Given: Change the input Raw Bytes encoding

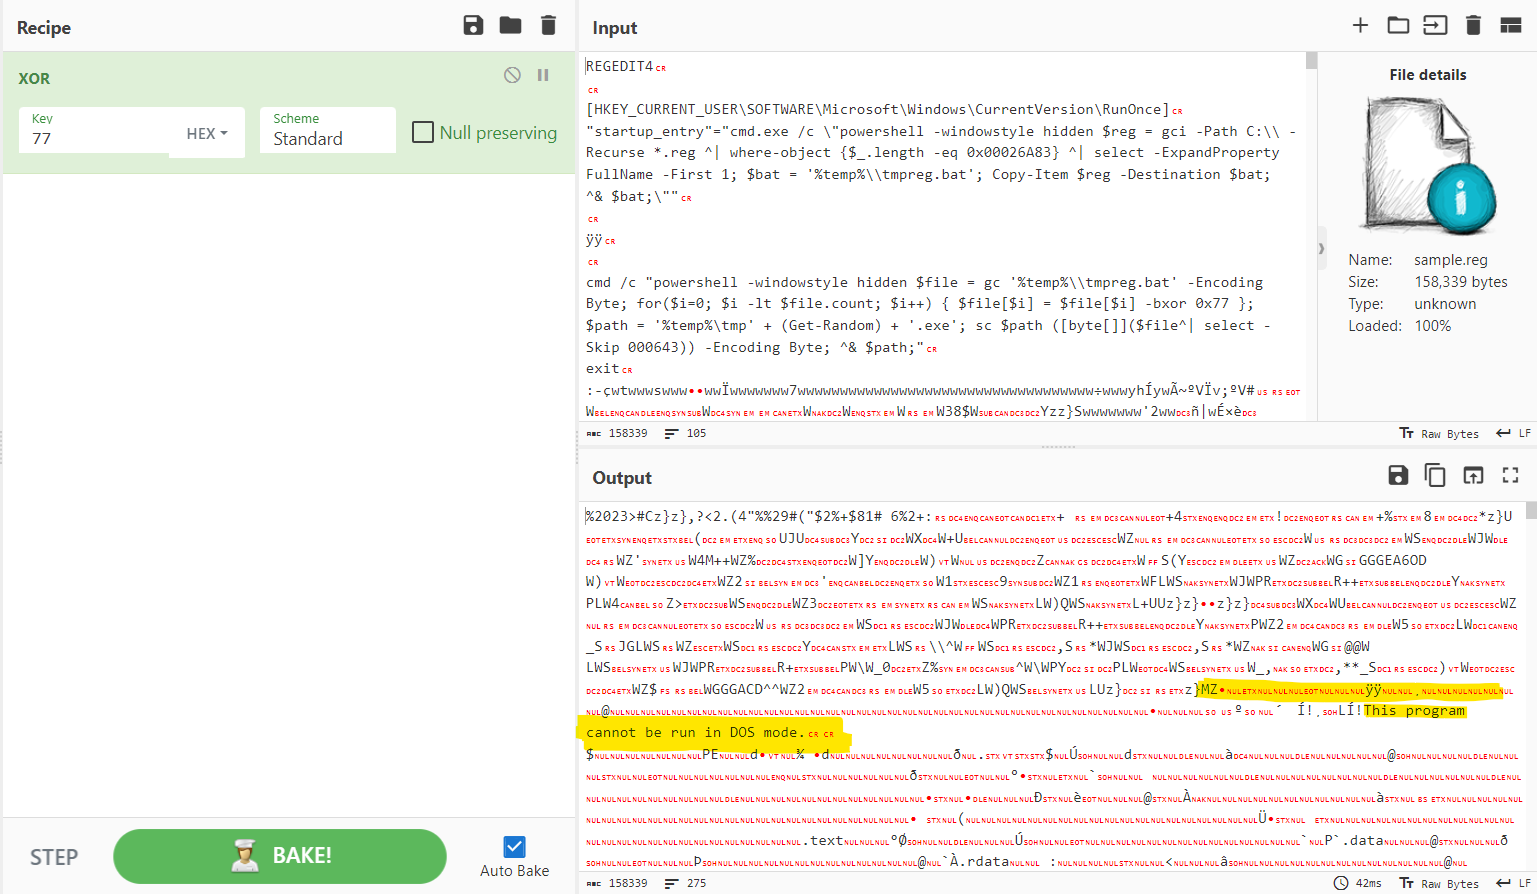Looking at the screenshot, I should [x=1438, y=433].
